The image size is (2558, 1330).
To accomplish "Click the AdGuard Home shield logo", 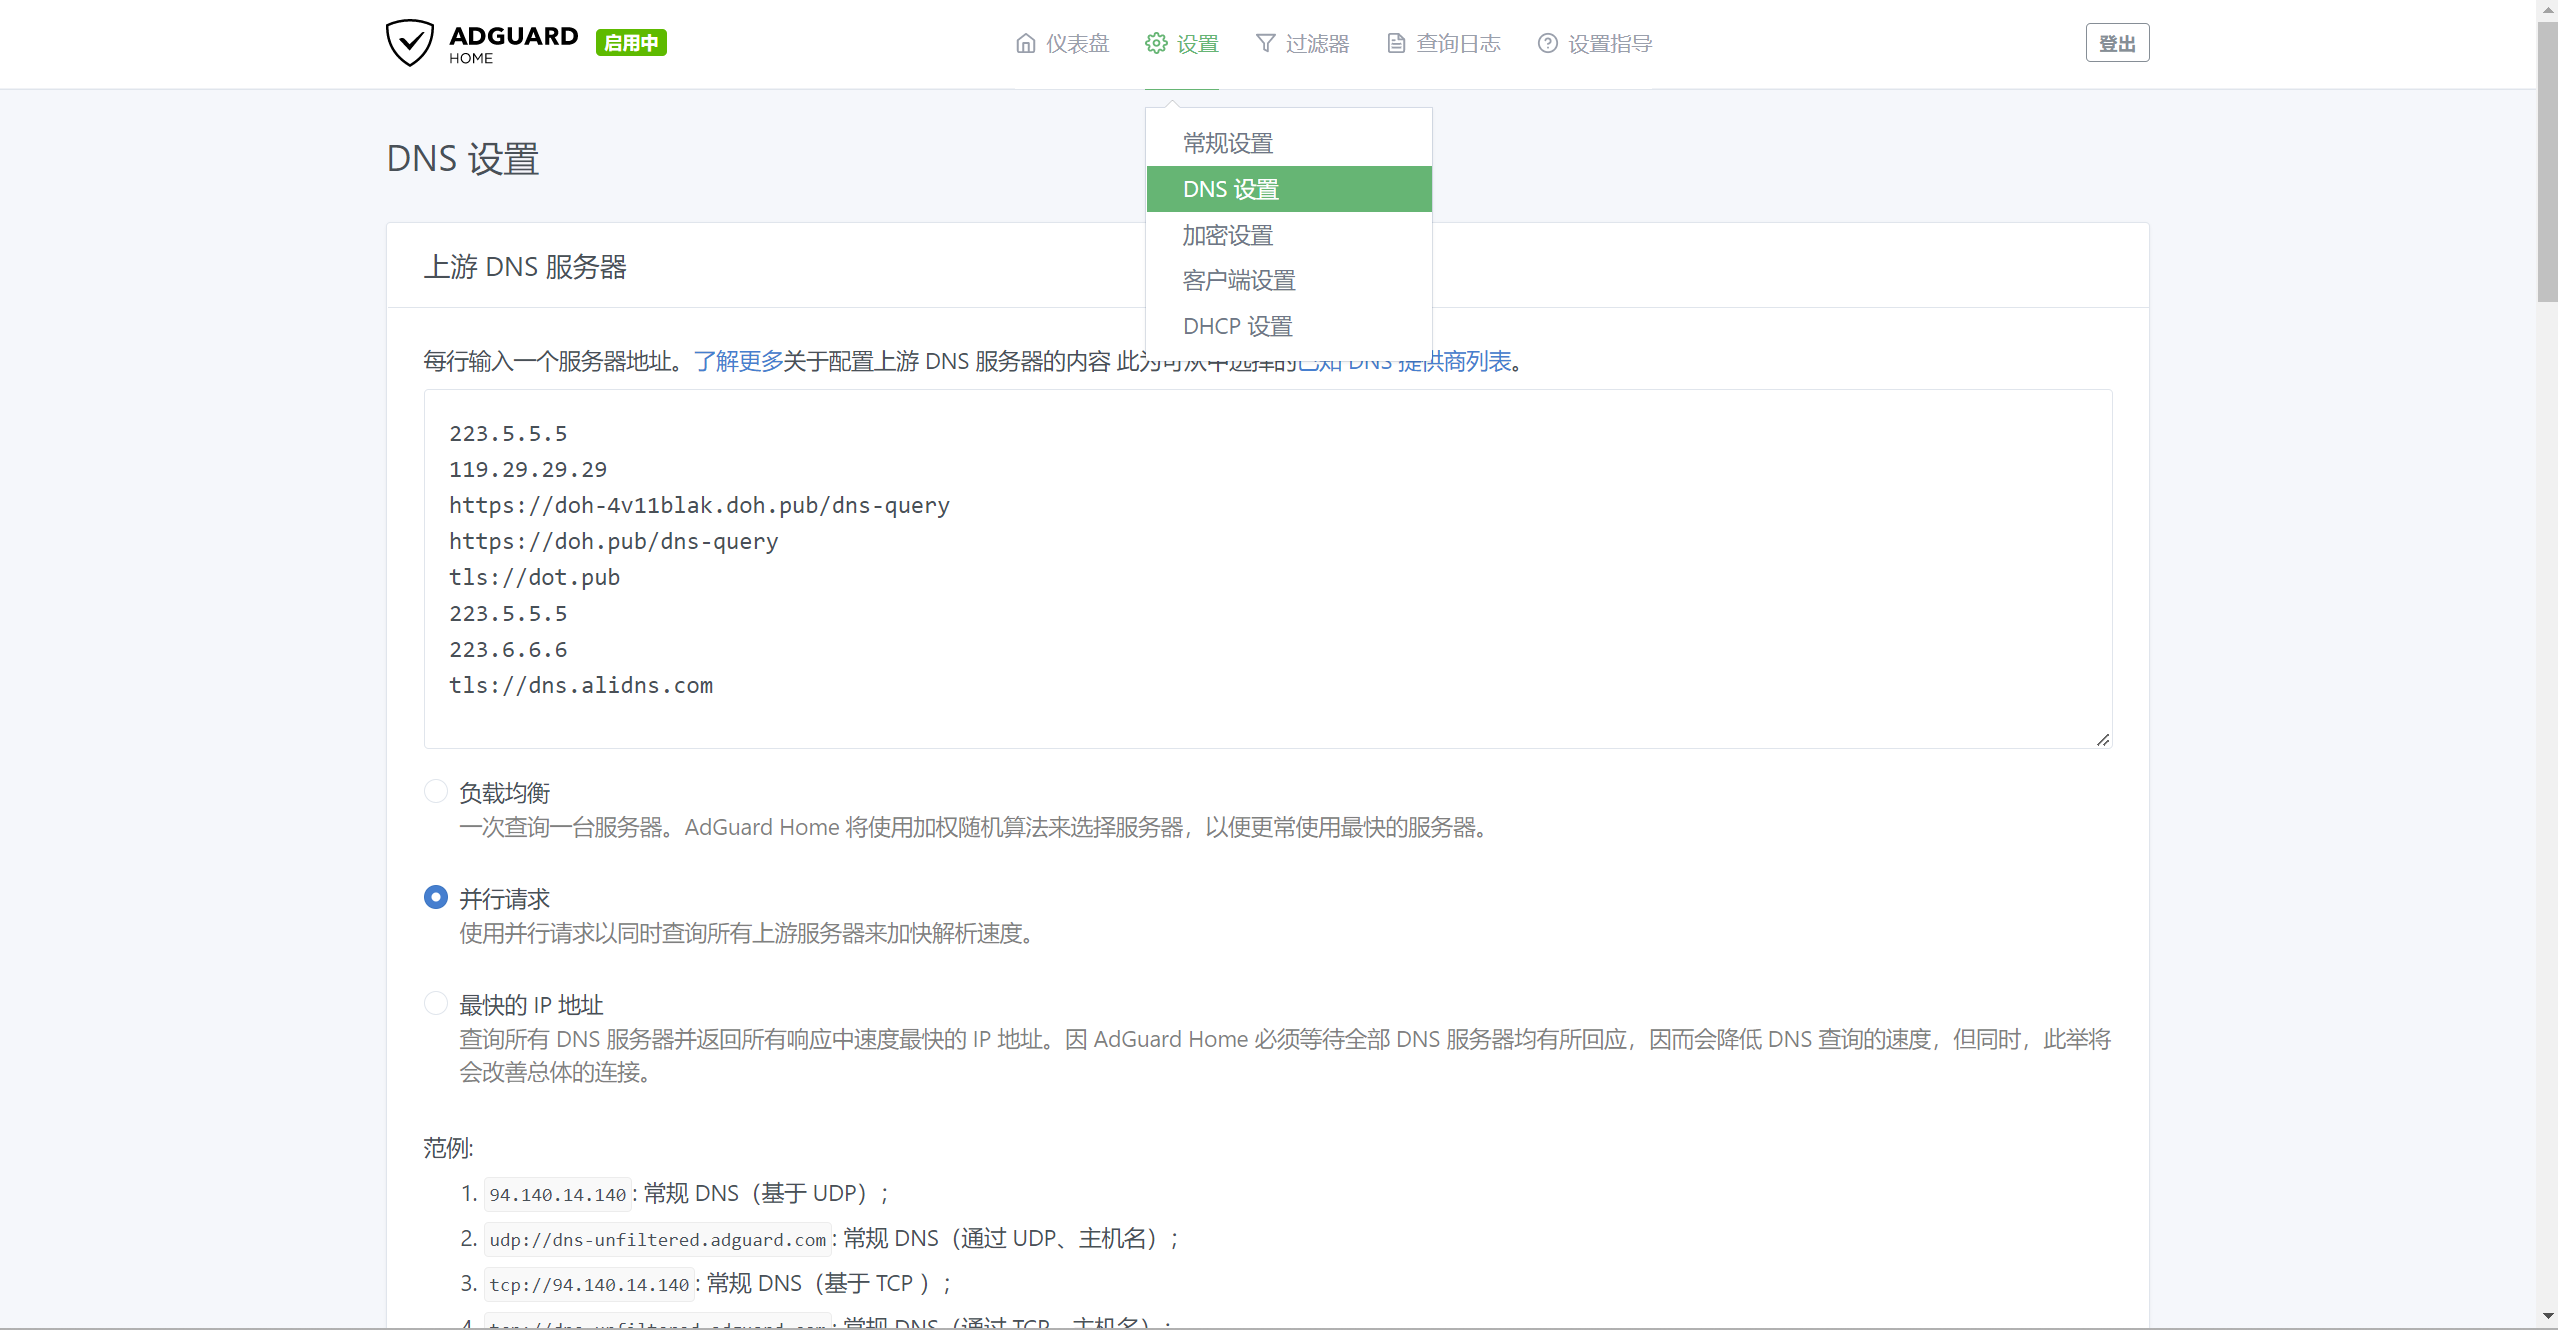I will coord(410,43).
